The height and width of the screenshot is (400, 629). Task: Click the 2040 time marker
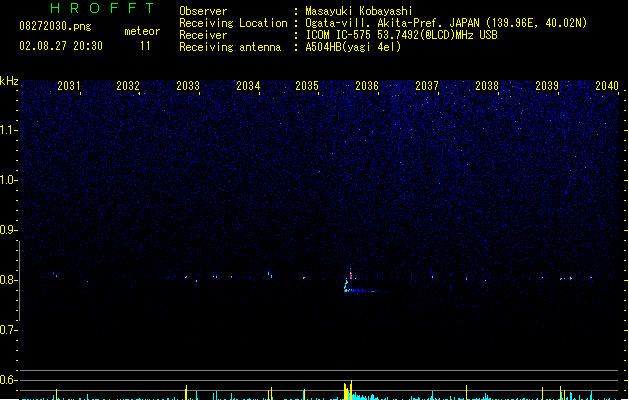pyautogui.click(x=607, y=86)
